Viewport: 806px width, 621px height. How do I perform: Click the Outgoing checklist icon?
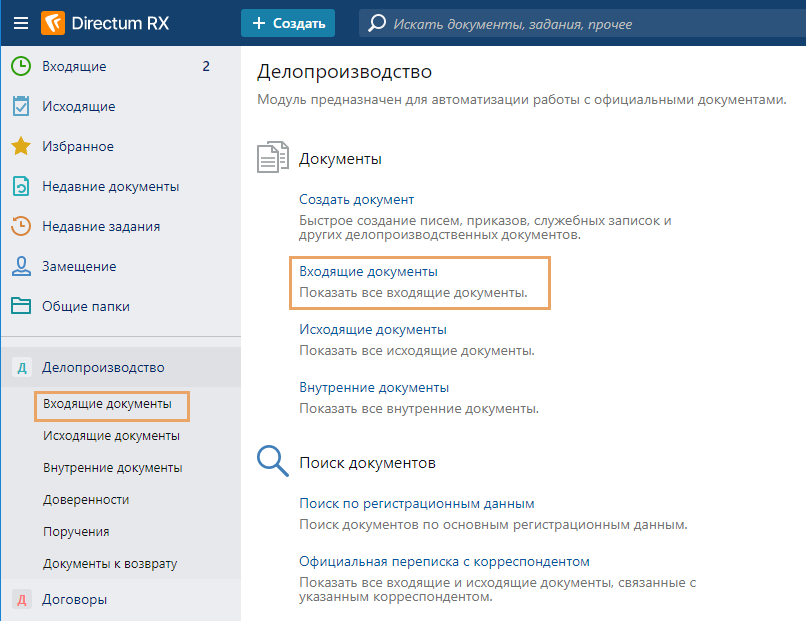coord(21,107)
